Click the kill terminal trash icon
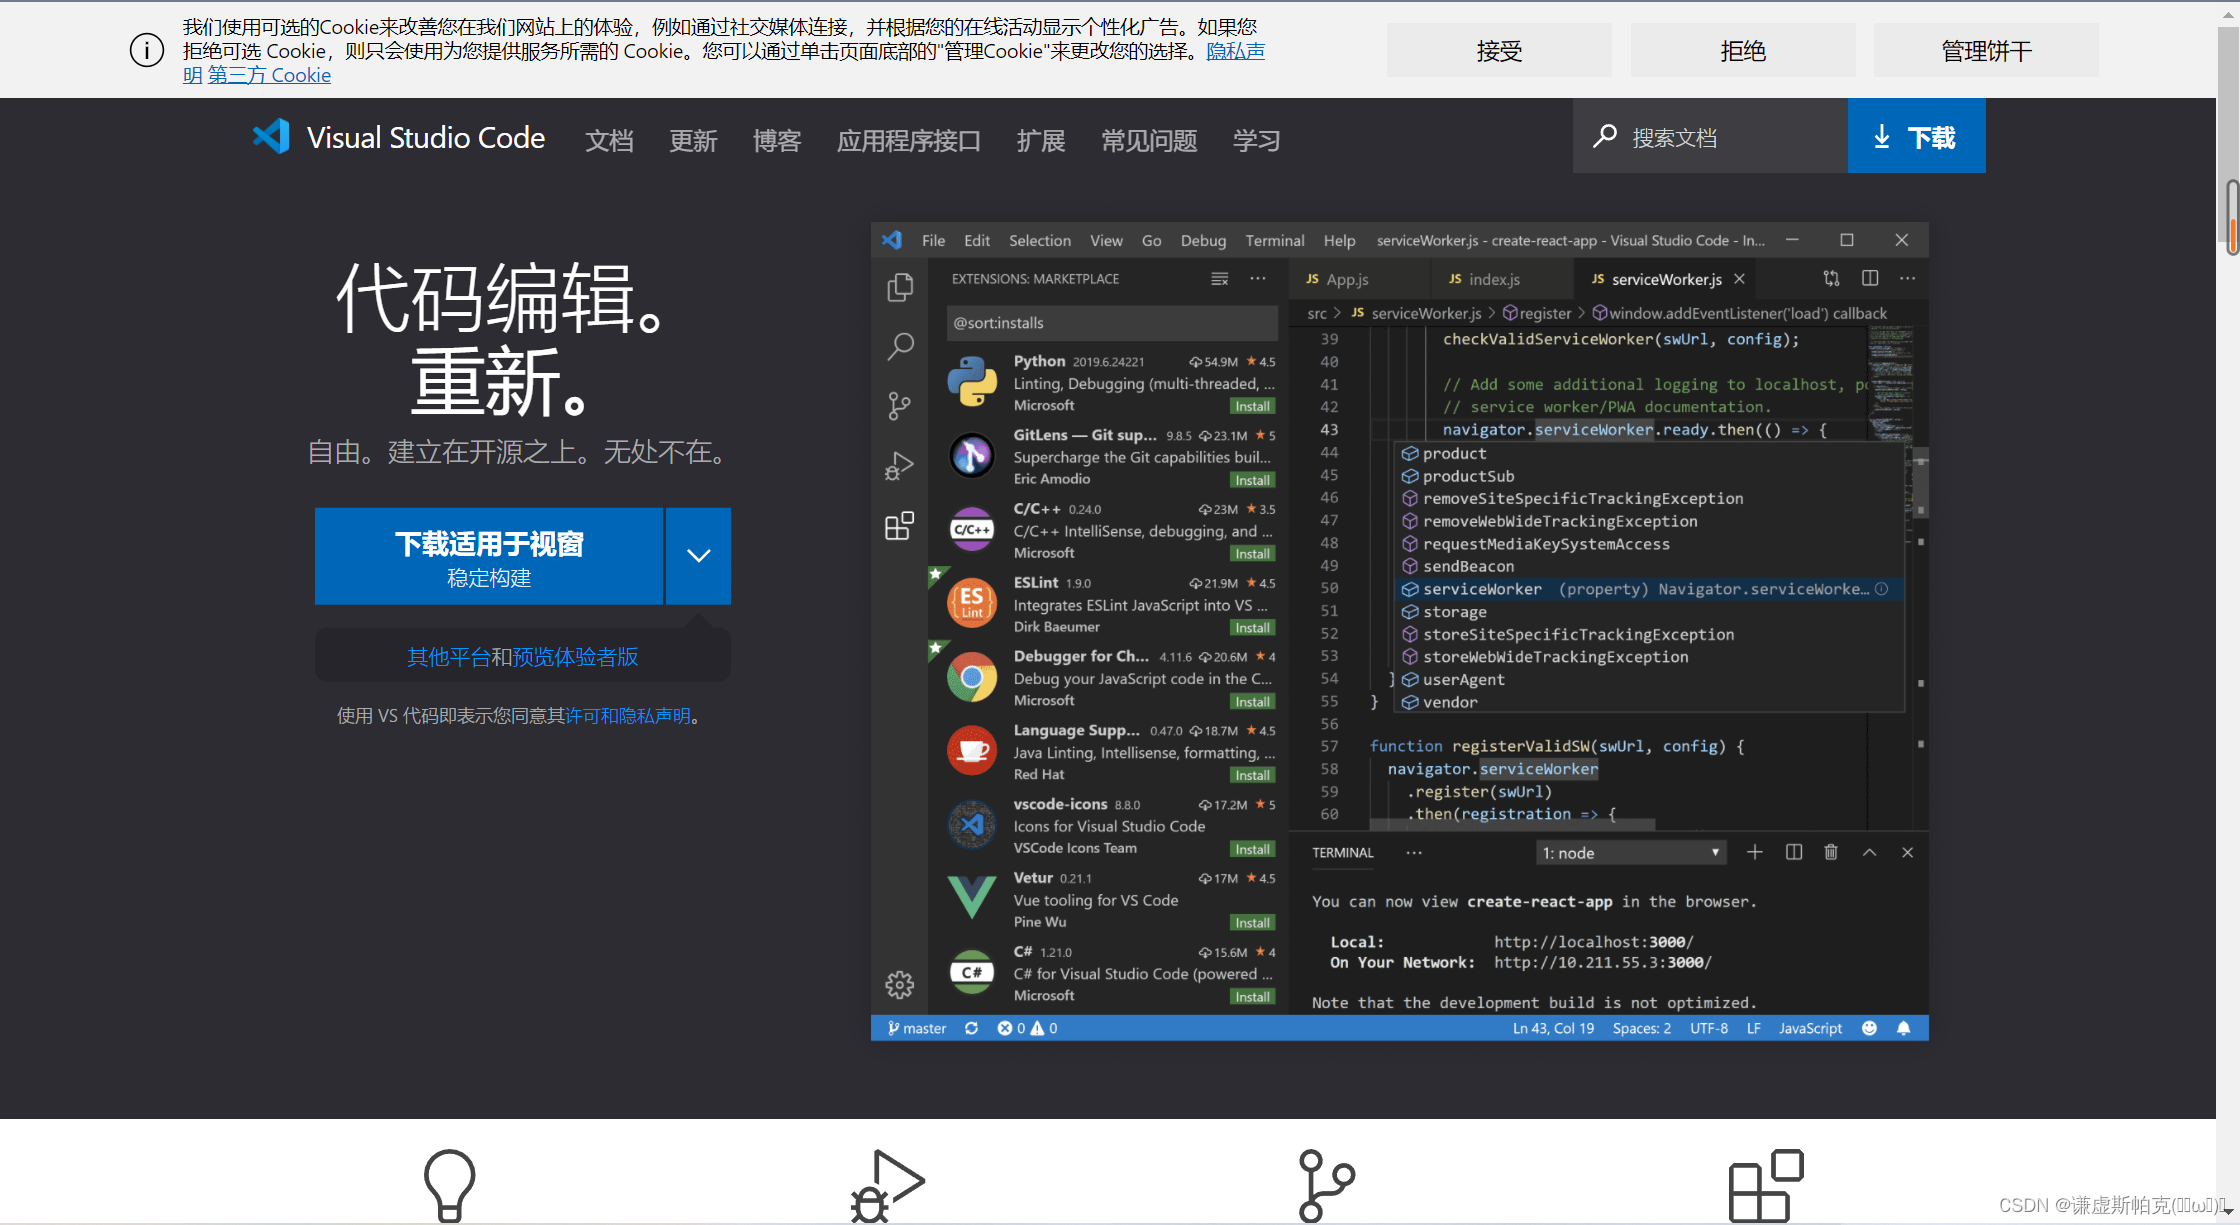The height and width of the screenshot is (1225, 2240). tap(1831, 852)
